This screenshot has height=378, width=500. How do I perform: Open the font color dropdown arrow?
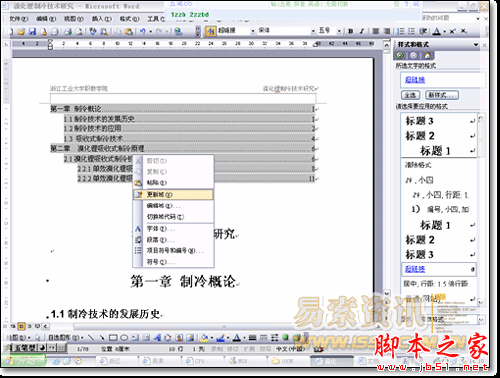(x=445, y=31)
